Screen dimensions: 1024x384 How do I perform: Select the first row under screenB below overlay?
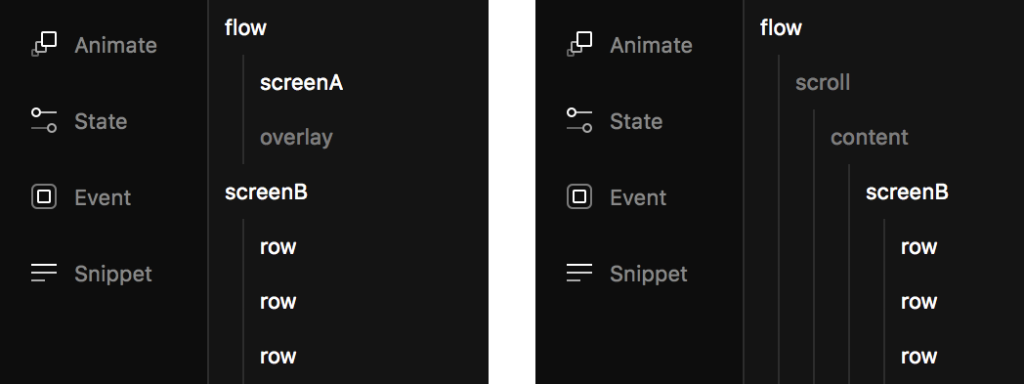coord(278,248)
